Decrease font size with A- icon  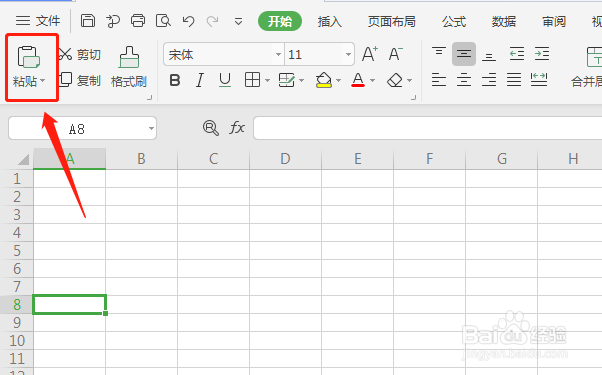(x=395, y=54)
